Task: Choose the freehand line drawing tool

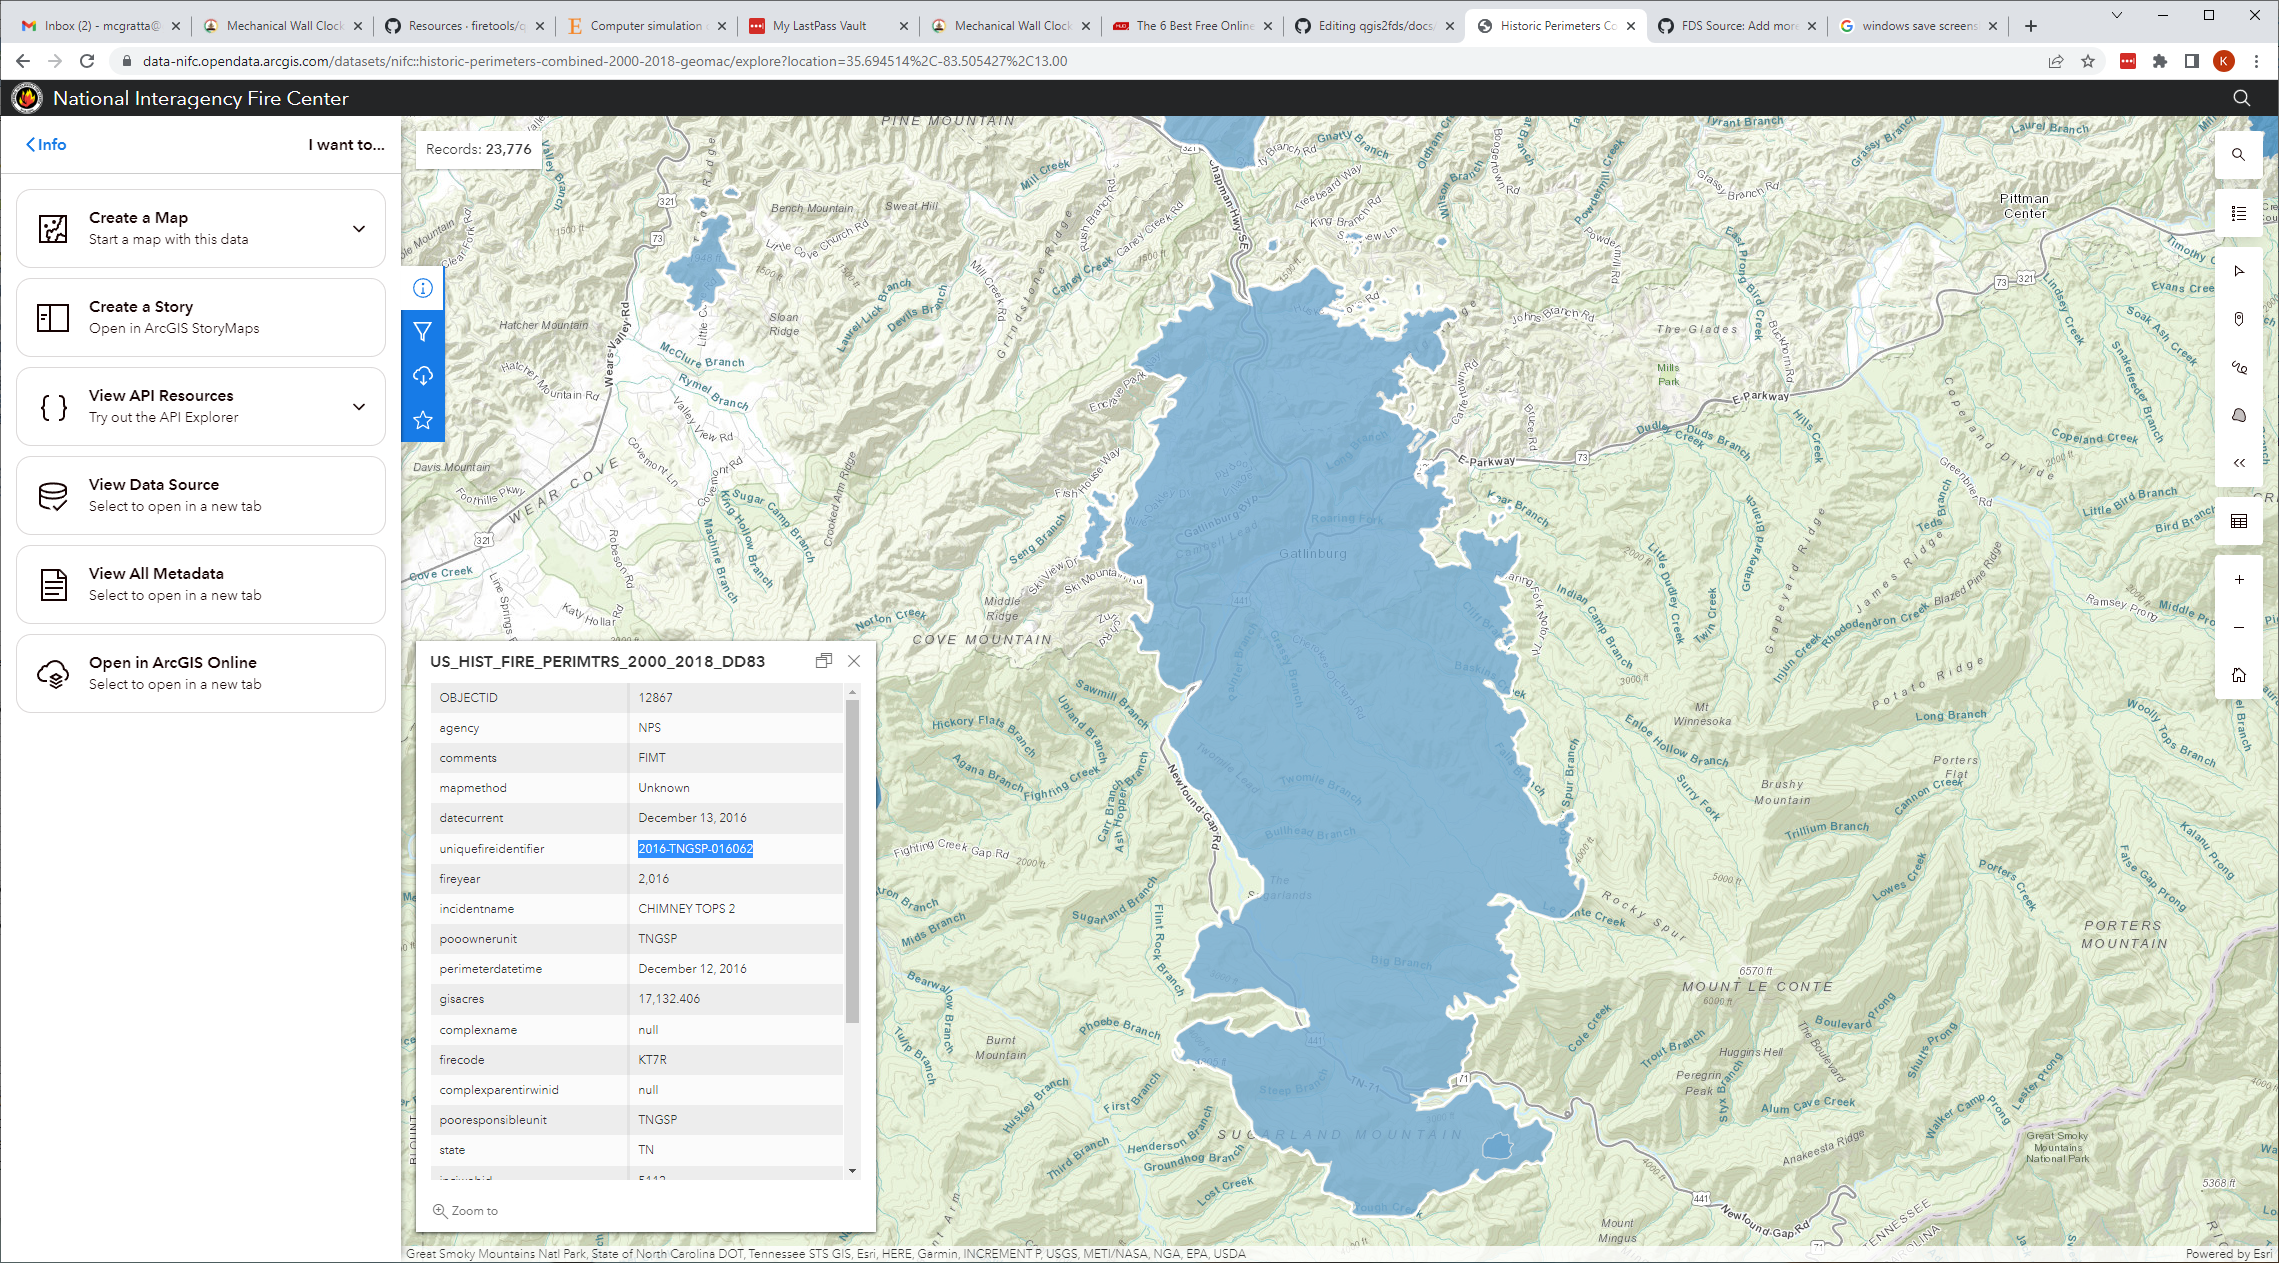Action: pos(2238,367)
